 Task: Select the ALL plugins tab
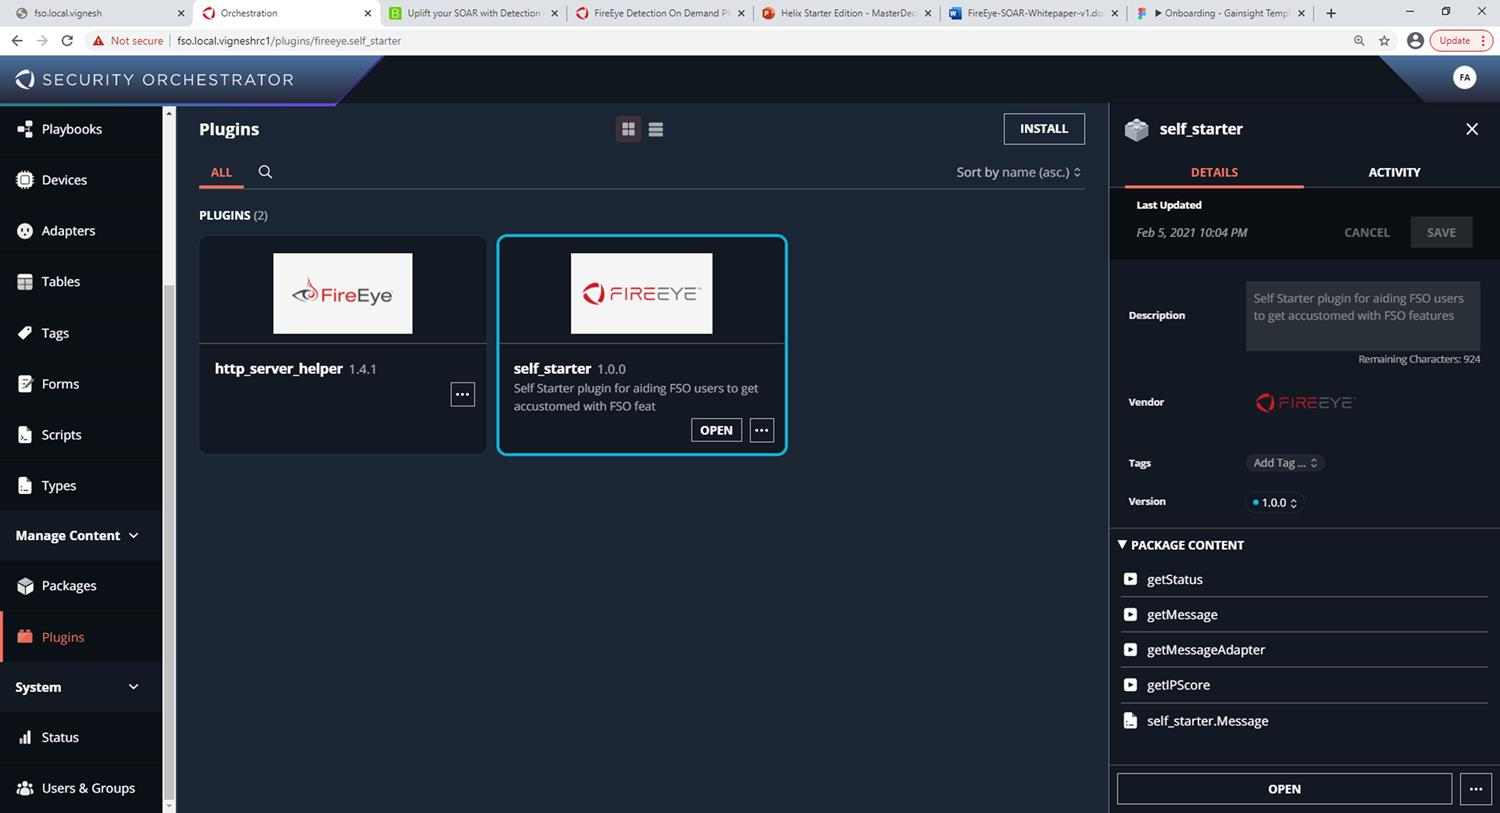pos(221,172)
